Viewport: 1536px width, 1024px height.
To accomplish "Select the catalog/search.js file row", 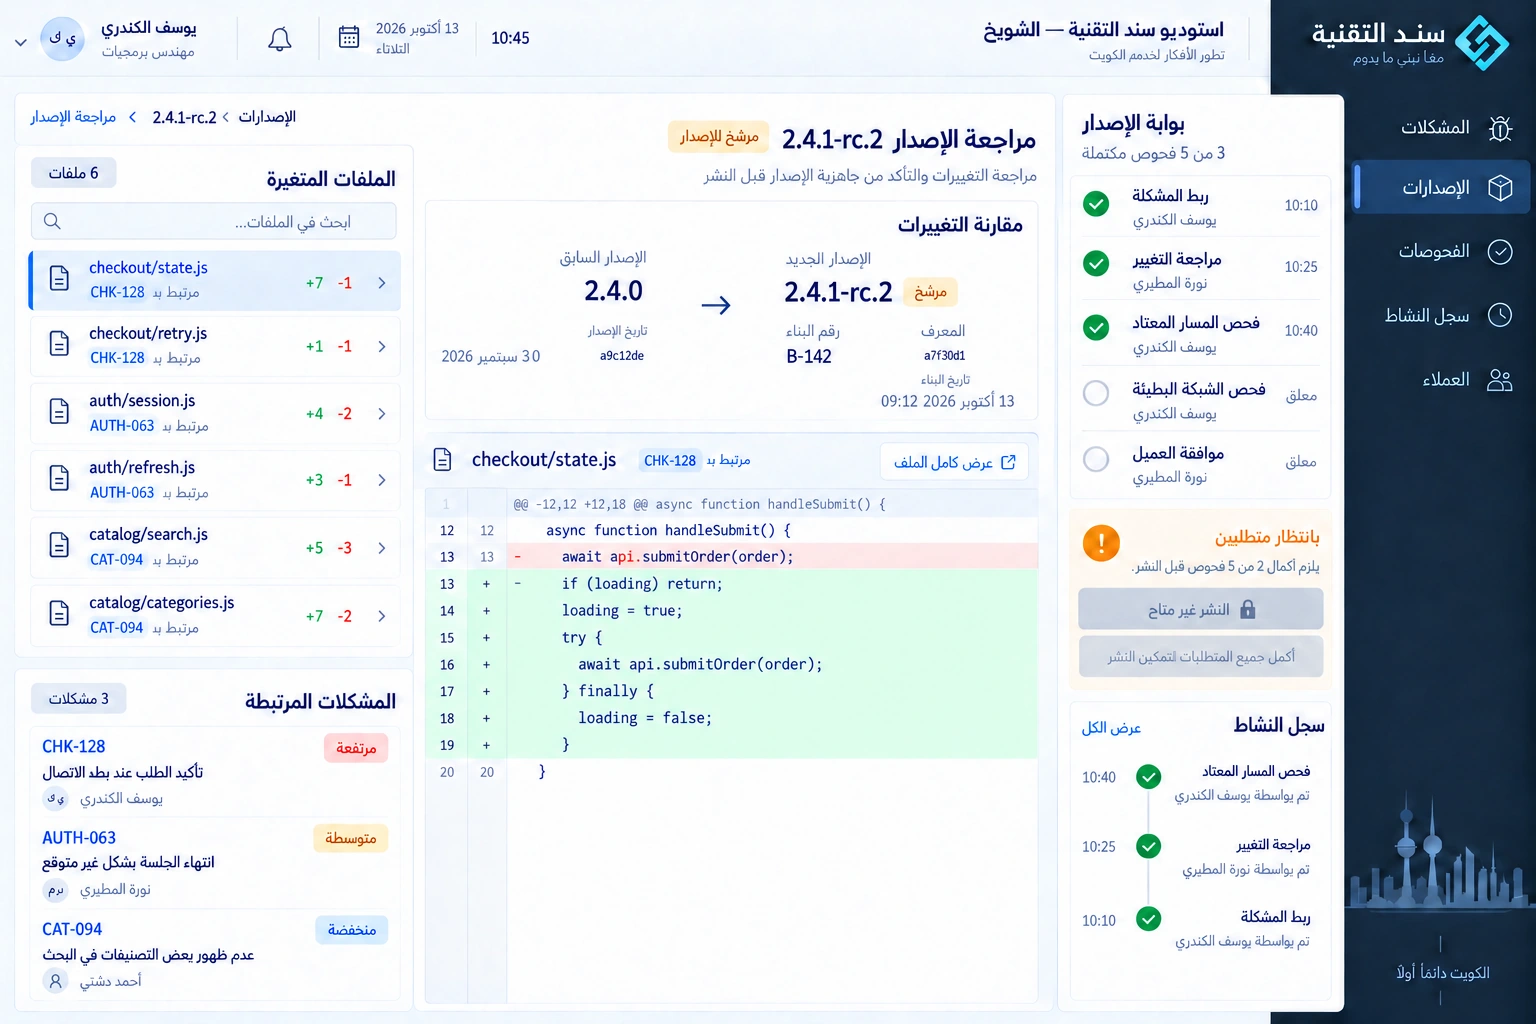I will click(215, 547).
